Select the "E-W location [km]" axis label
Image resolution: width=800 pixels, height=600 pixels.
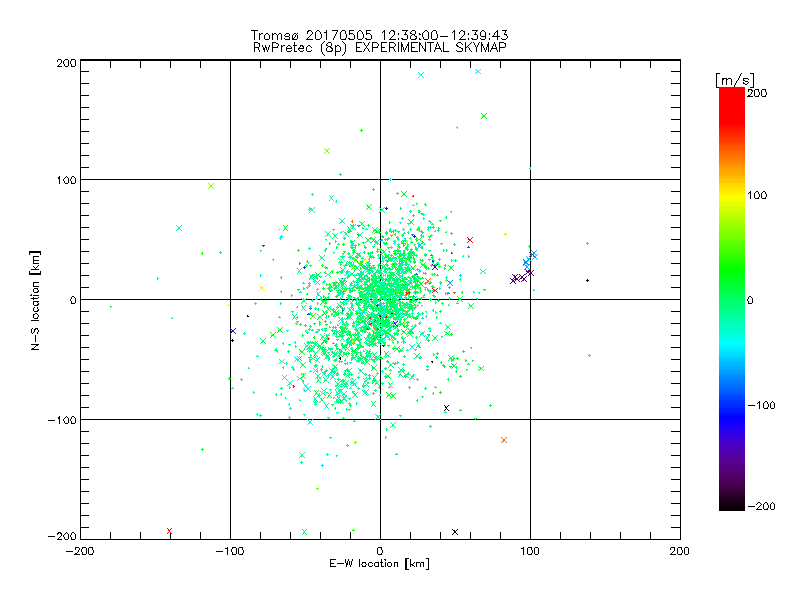point(379,564)
